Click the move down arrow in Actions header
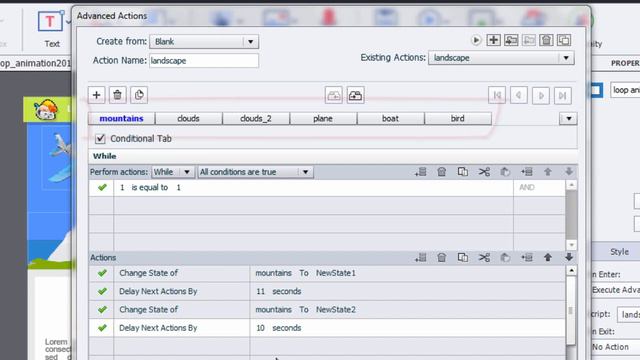This screenshot has width=640, height=360. [569, 258]
